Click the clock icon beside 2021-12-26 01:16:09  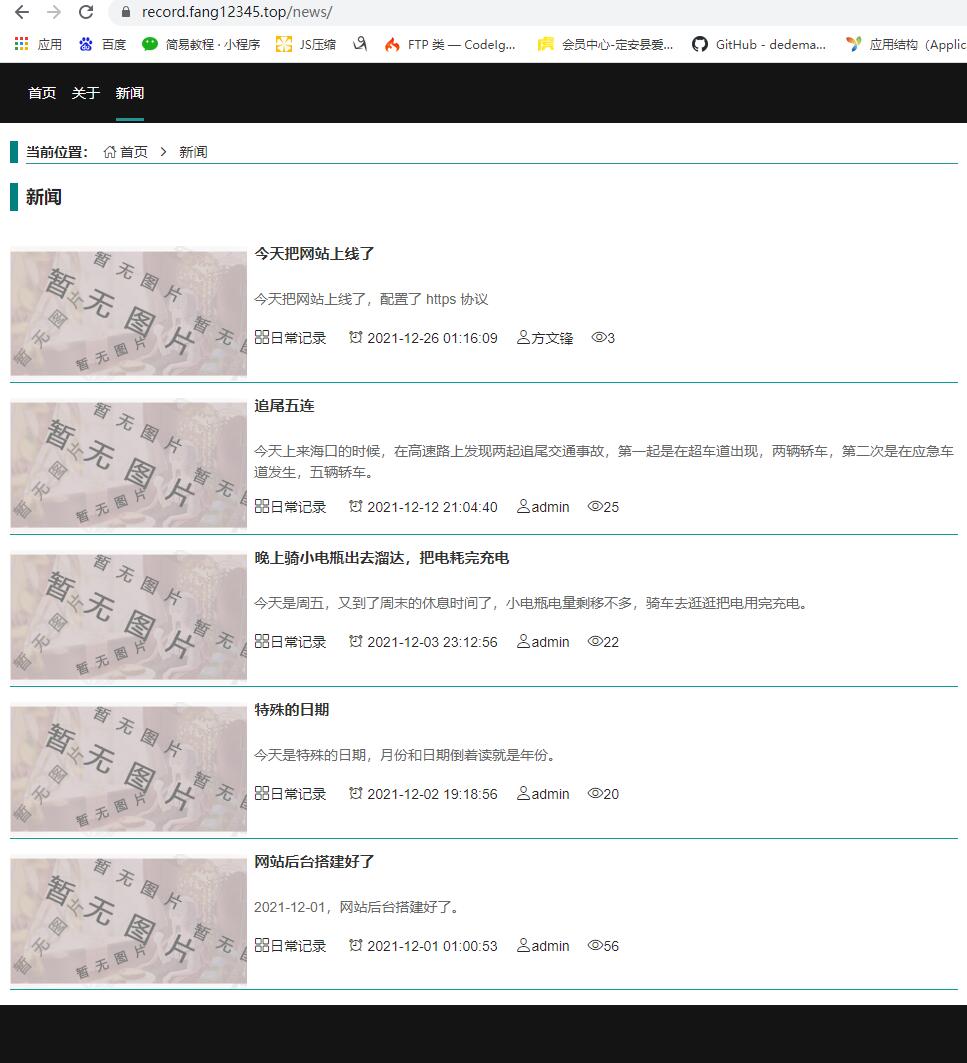coord(355,337)
